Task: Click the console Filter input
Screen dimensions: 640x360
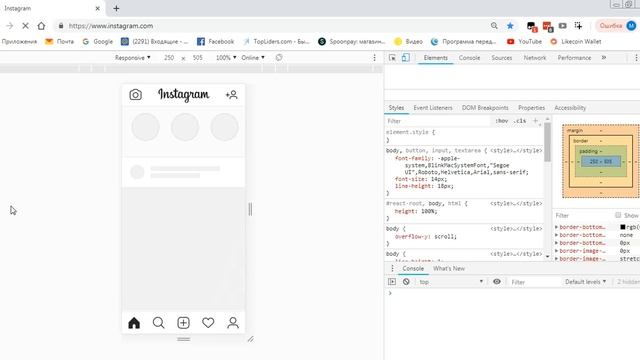Action: (534, 282)
